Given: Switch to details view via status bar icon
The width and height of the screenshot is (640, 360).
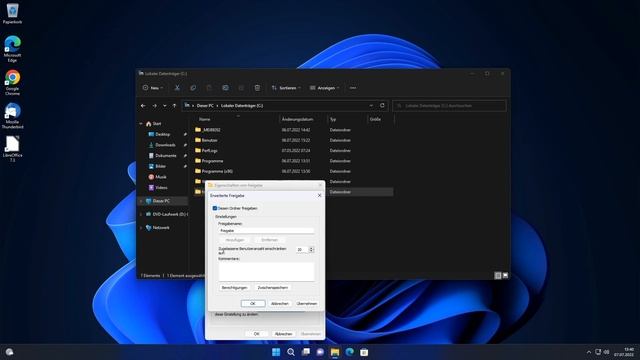Looking at the screenshot, I should click(498, 276).
